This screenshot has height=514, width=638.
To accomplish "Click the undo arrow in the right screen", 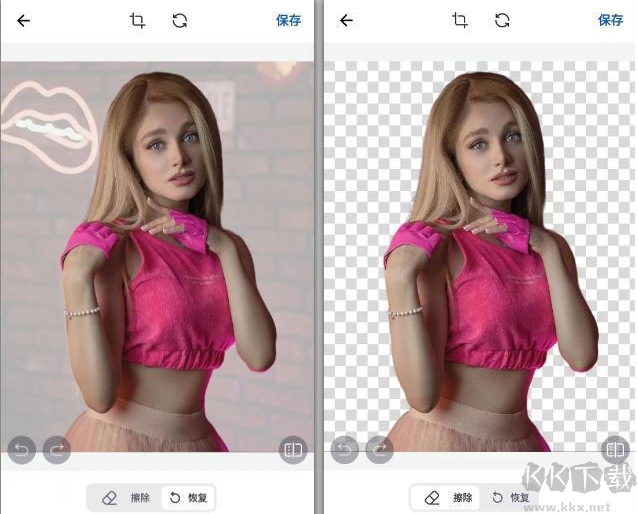I will [x=345, y=451].
